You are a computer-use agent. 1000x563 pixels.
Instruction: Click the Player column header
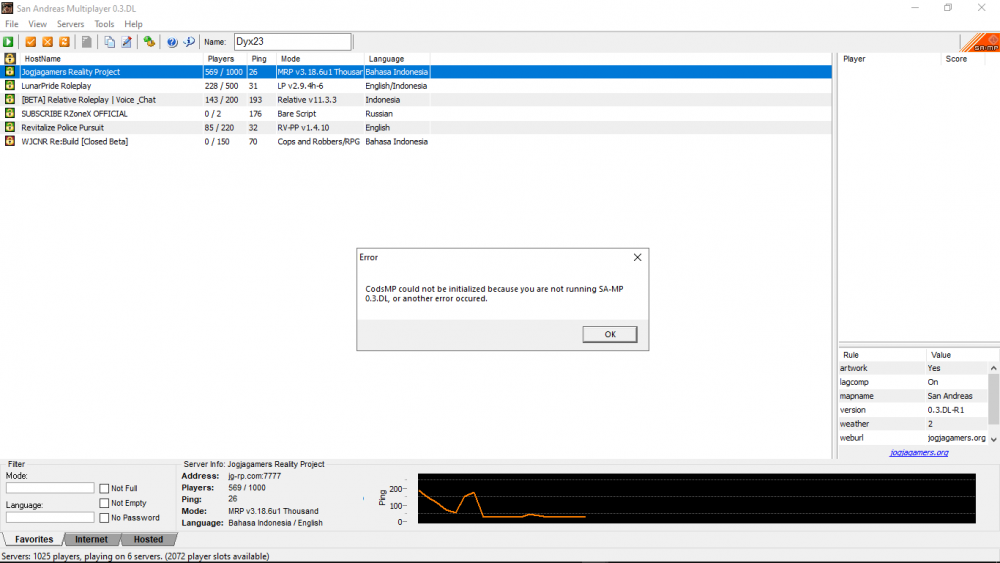coord(890,59)
